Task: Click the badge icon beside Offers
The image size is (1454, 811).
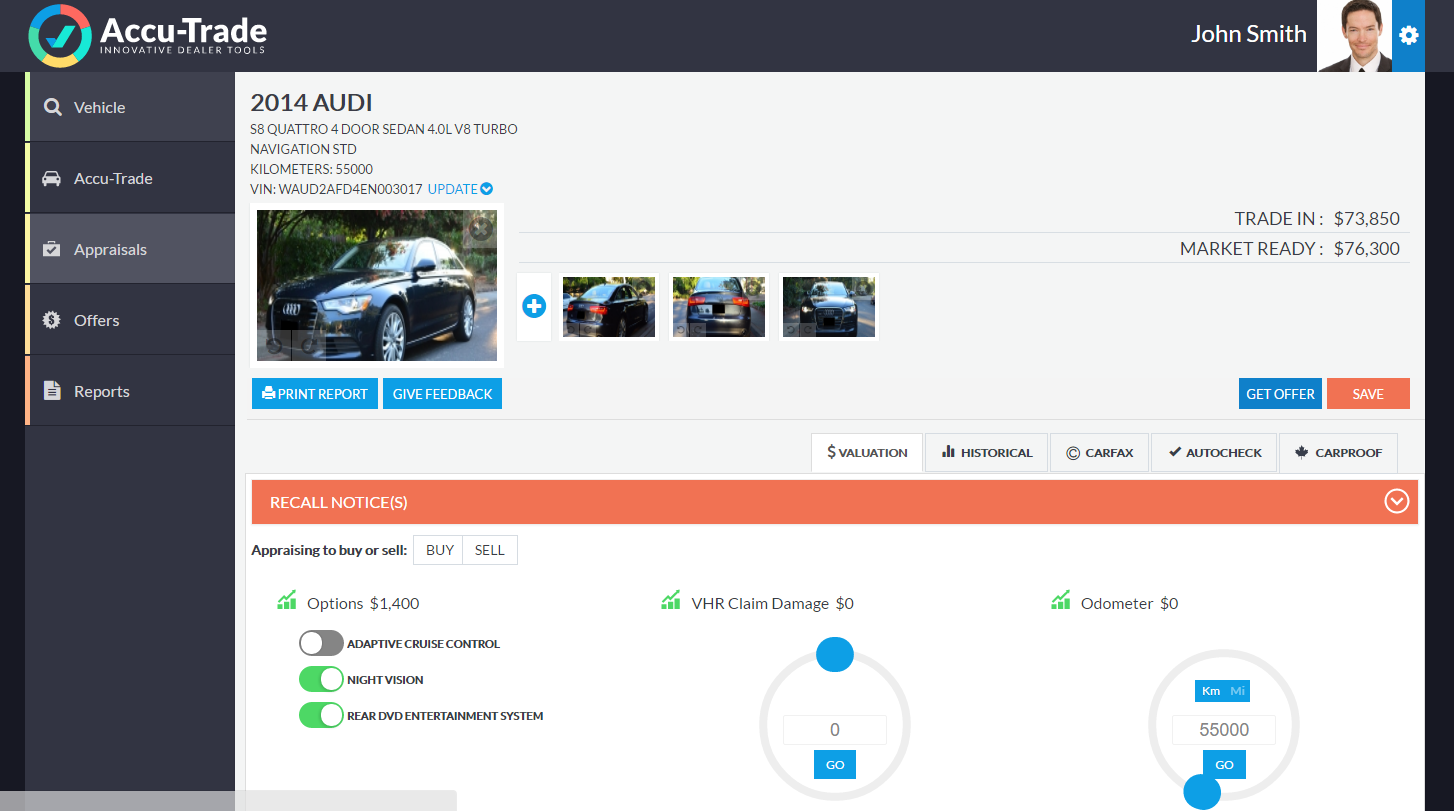Action: 51,320
